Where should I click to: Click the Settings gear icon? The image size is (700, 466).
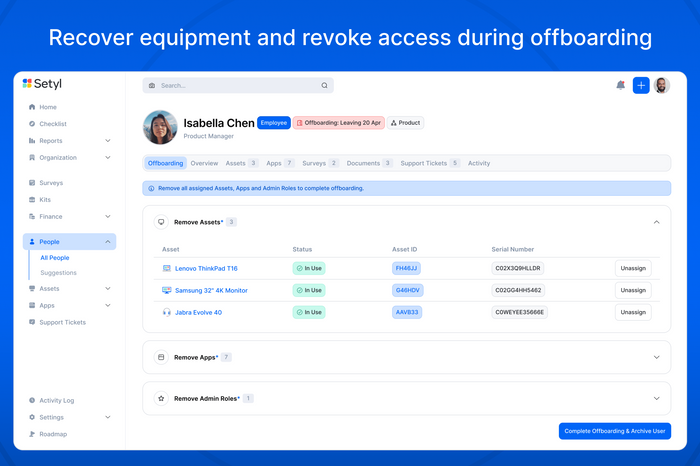32,417
